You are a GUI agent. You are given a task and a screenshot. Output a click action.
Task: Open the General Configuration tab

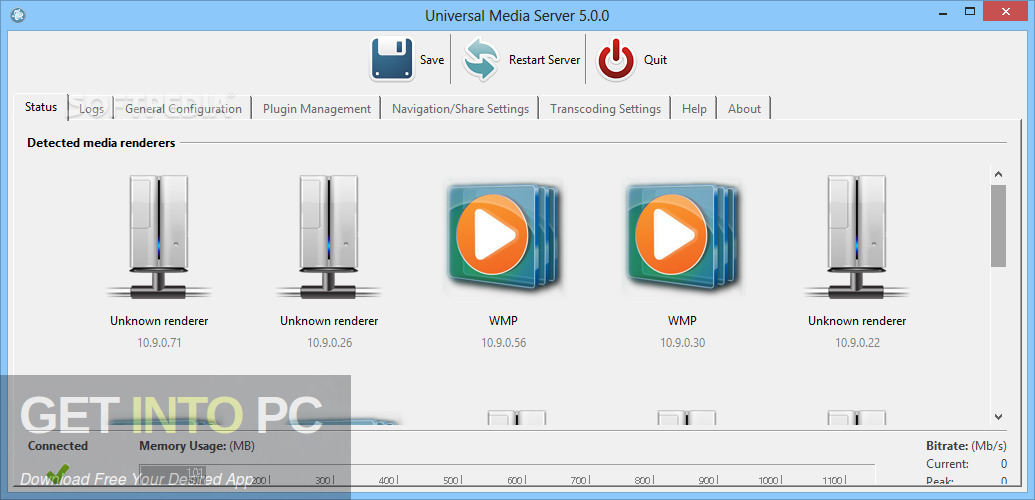point(184,109)
